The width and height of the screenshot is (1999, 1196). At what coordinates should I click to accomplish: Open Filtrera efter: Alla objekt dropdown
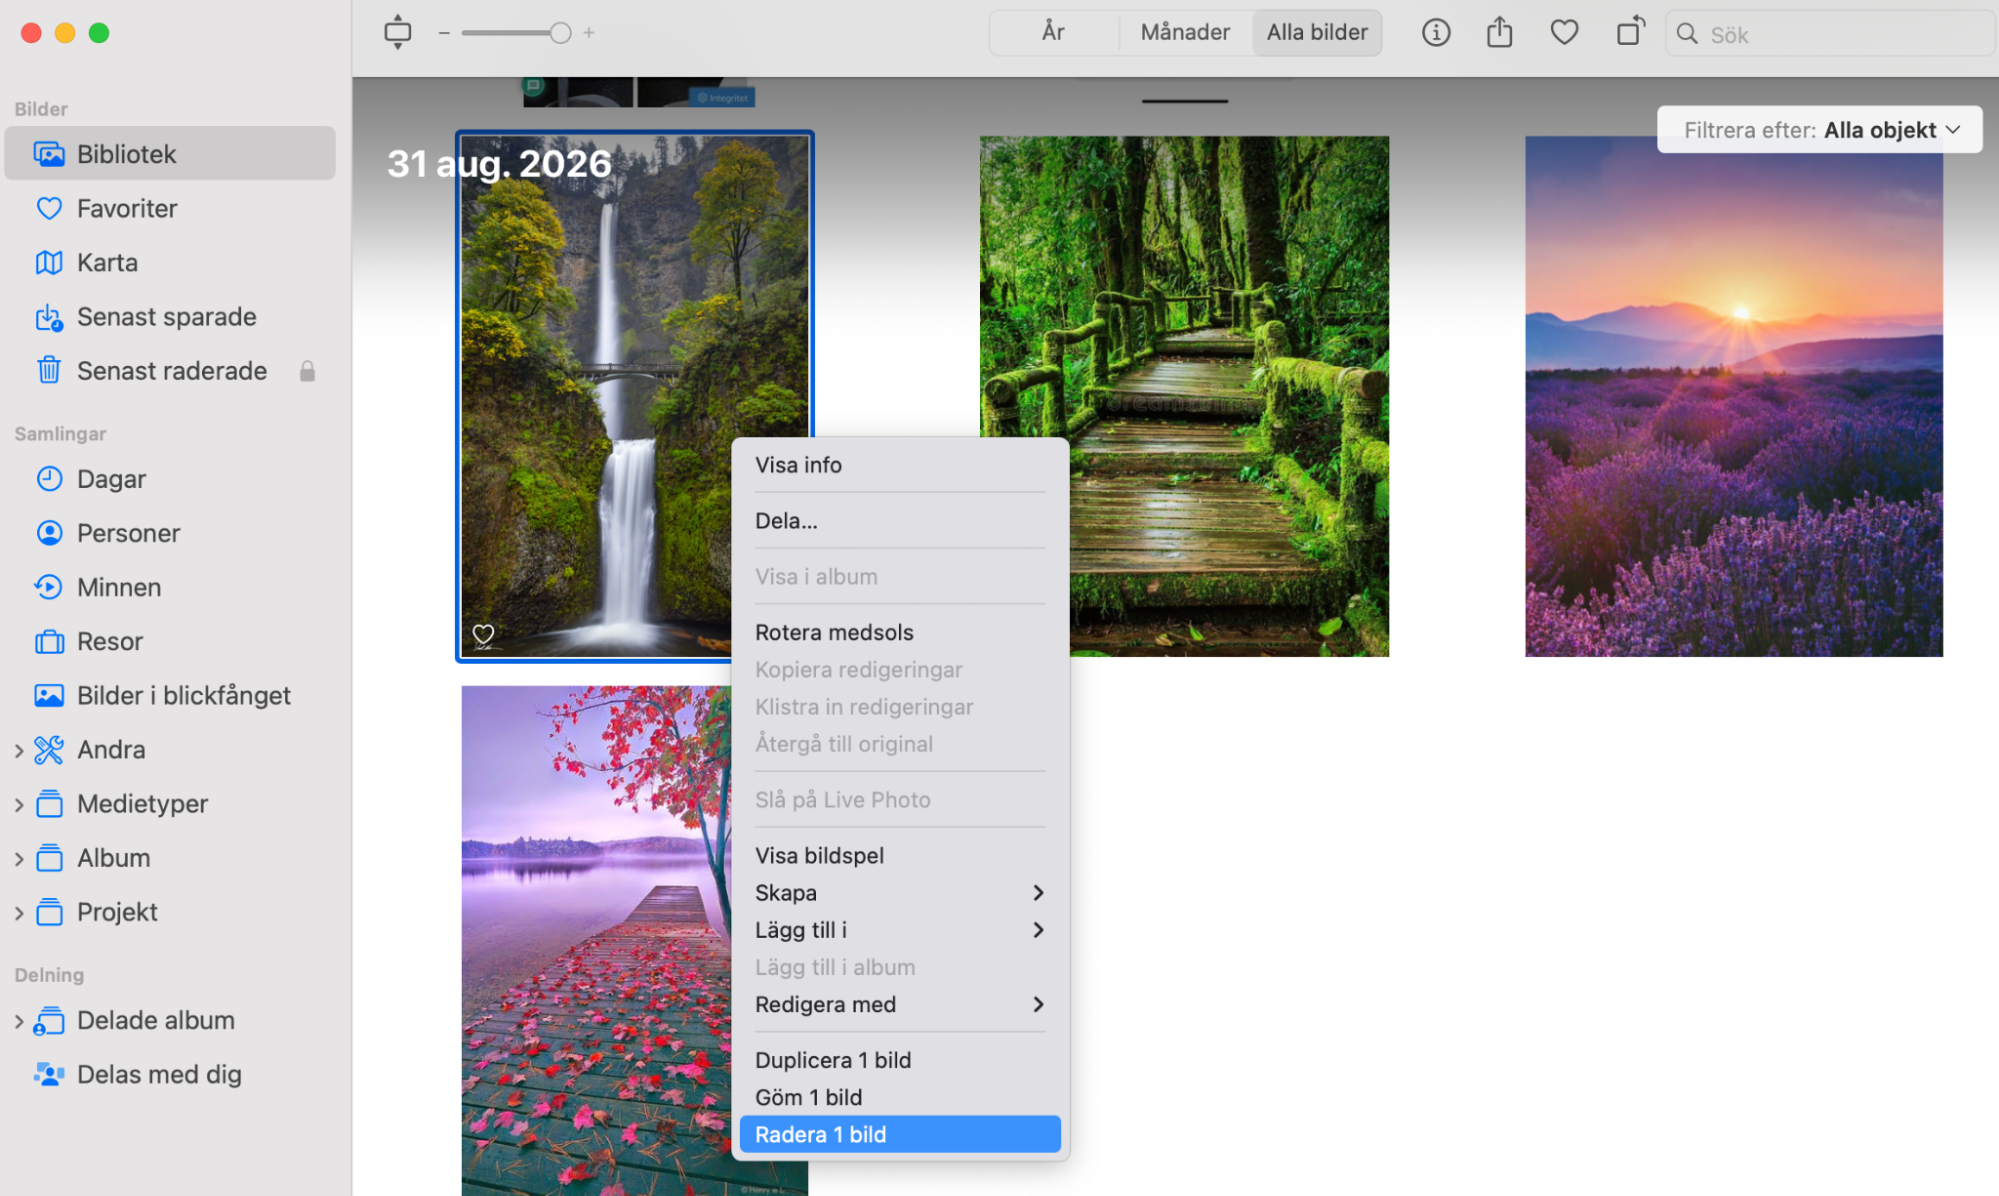1819,130
